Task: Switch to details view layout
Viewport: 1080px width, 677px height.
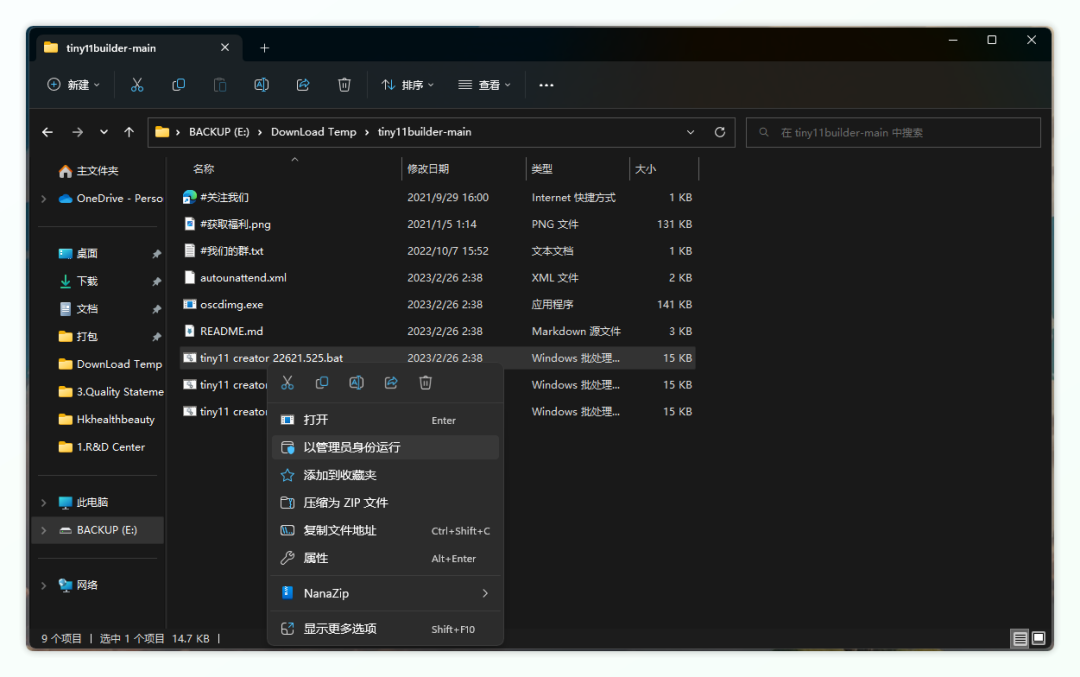Action: pos(1019,638)
